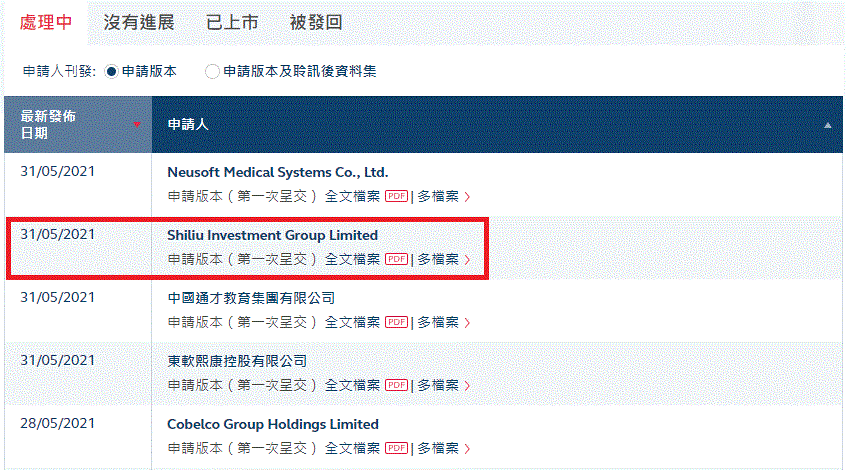The image size is (846, 470).
Task: Select 申請版本及聆訊後資料集 radio button
Action: [212, 71]
